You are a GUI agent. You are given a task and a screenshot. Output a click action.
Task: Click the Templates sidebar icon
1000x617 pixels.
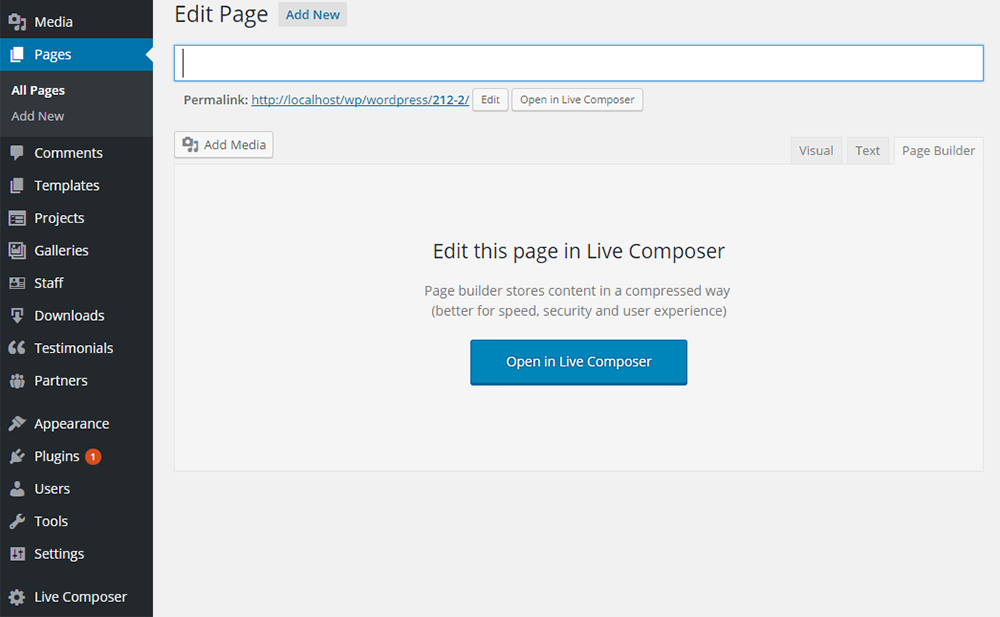(x=17, y=185)
